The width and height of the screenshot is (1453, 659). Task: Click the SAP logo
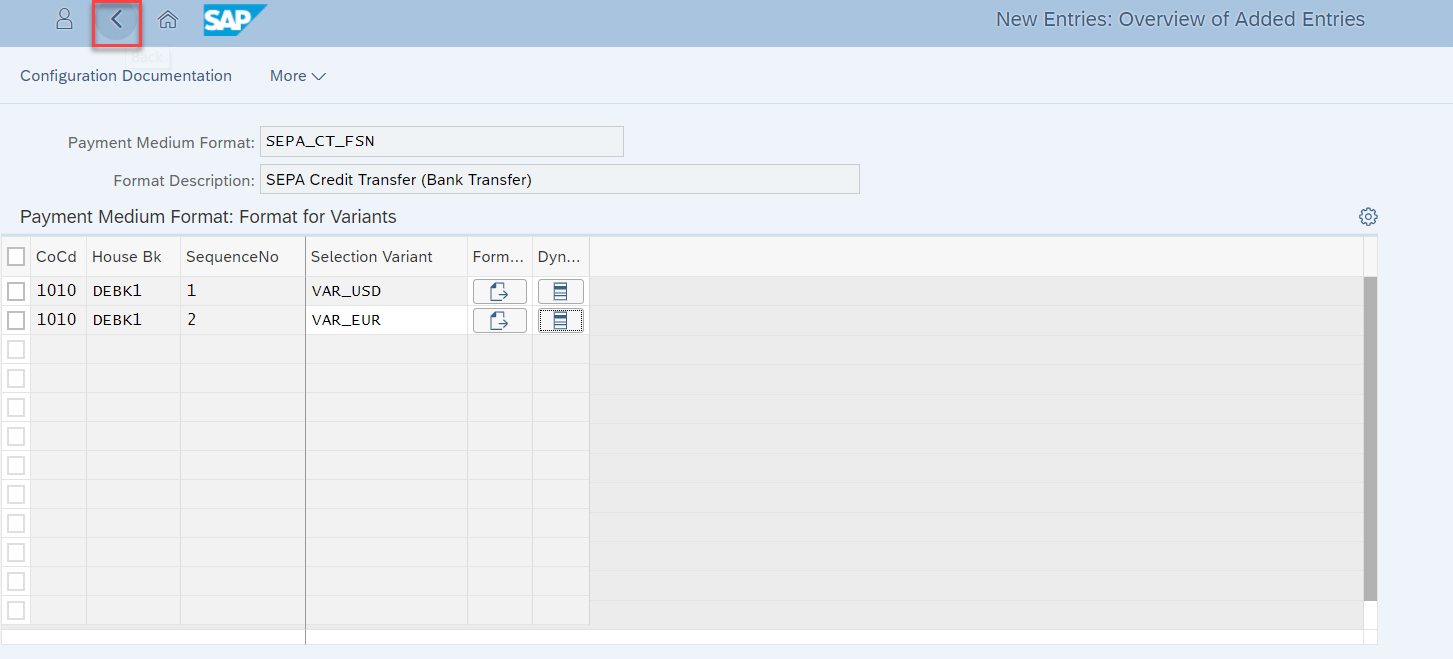[x=235, y=19]
